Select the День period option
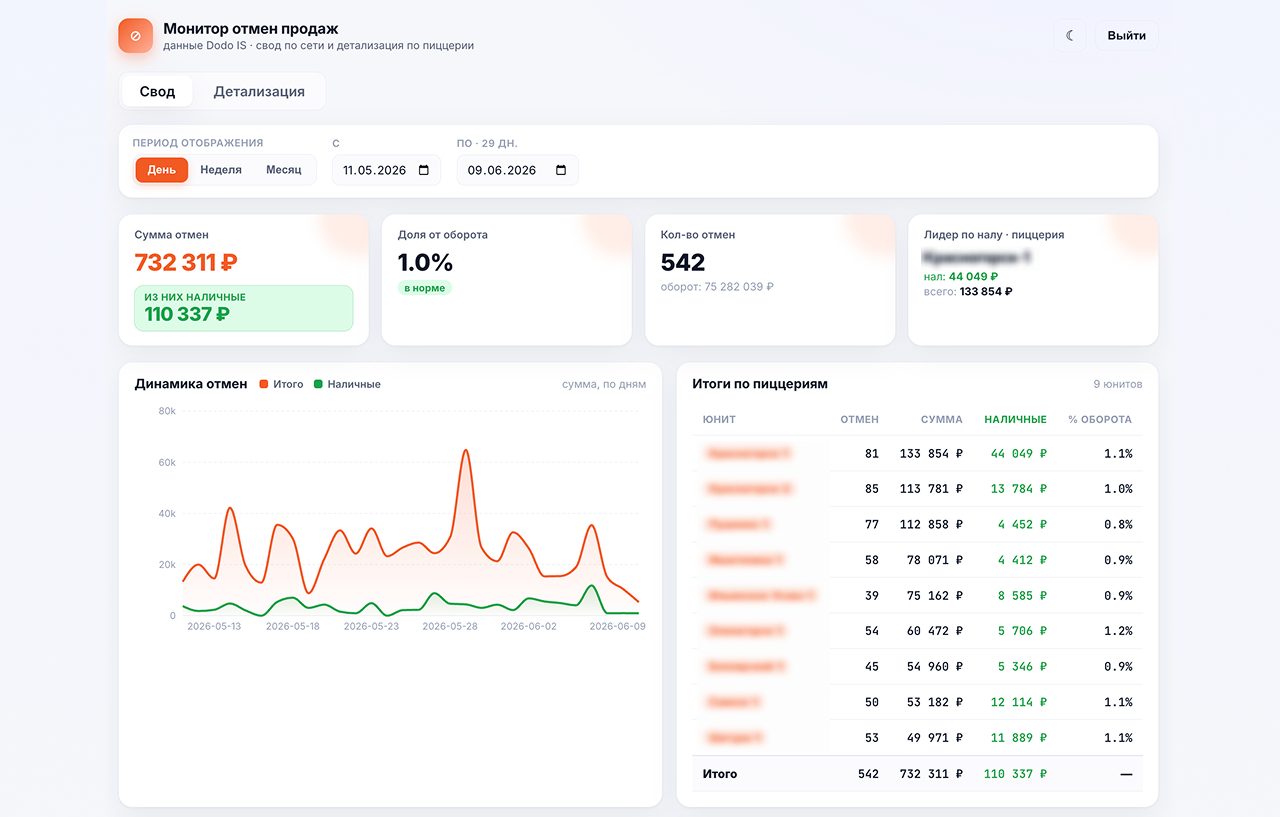Image resolution: width=1280 pixels, height=817 pixels. [x=162, y=170]
